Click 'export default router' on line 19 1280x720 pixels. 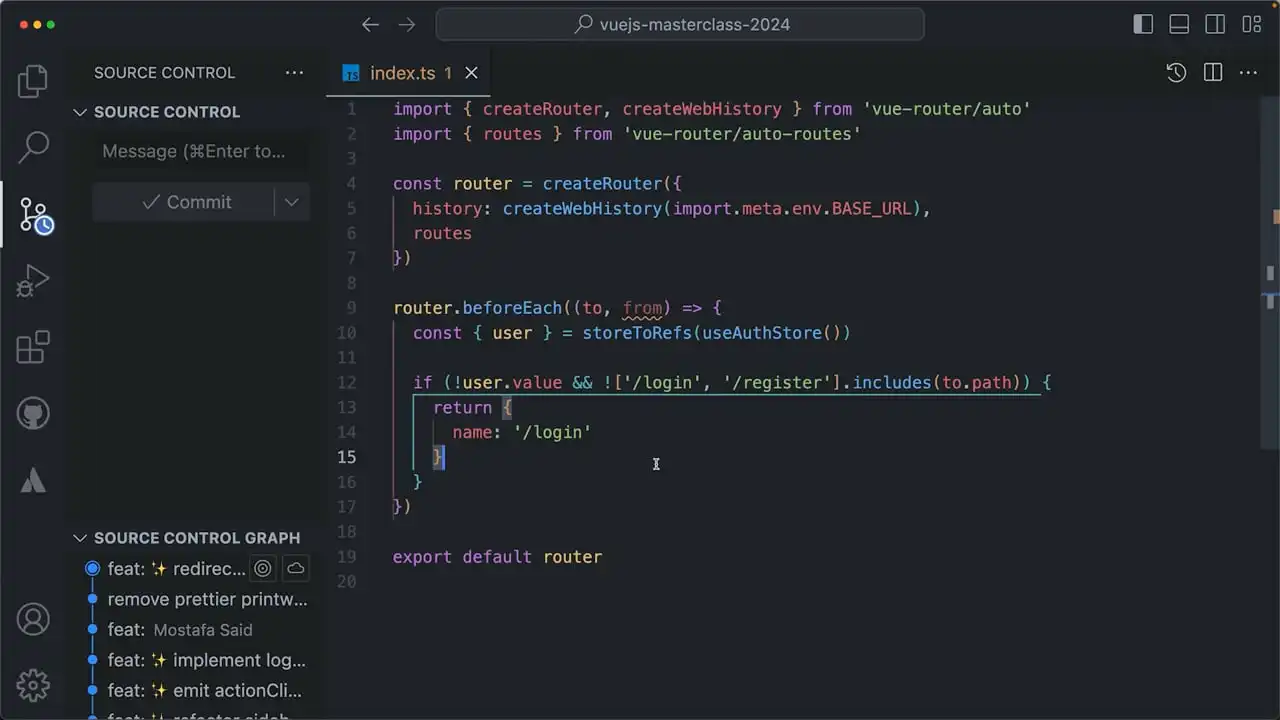tap(497, 557)
